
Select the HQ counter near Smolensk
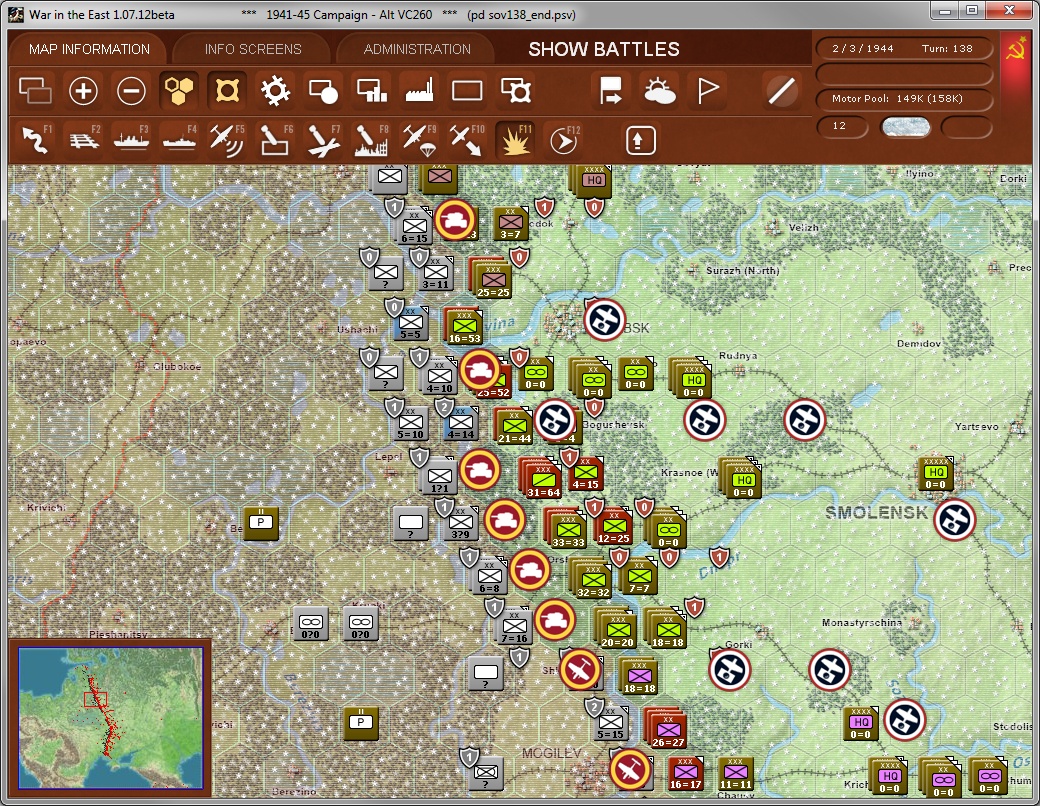tap(935, 474)
